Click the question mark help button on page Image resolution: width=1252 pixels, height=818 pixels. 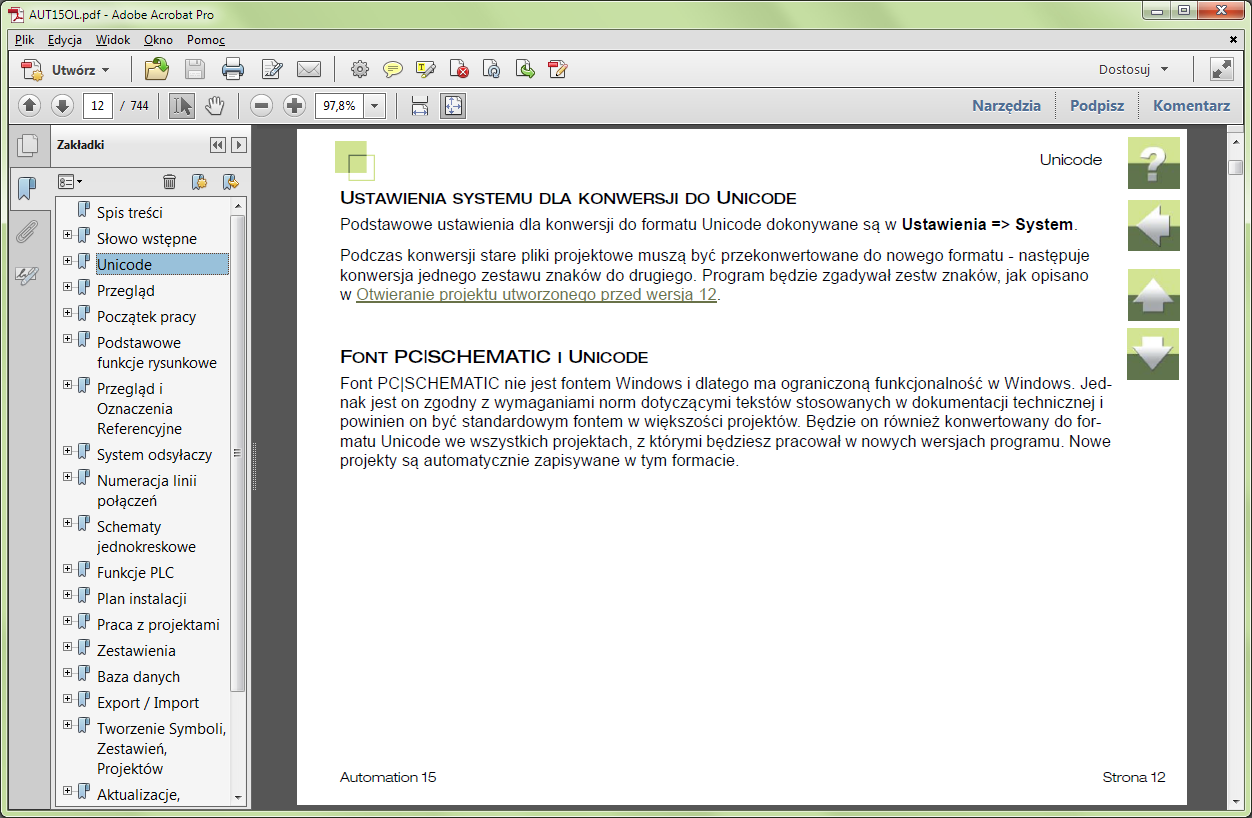point(1154,163)
